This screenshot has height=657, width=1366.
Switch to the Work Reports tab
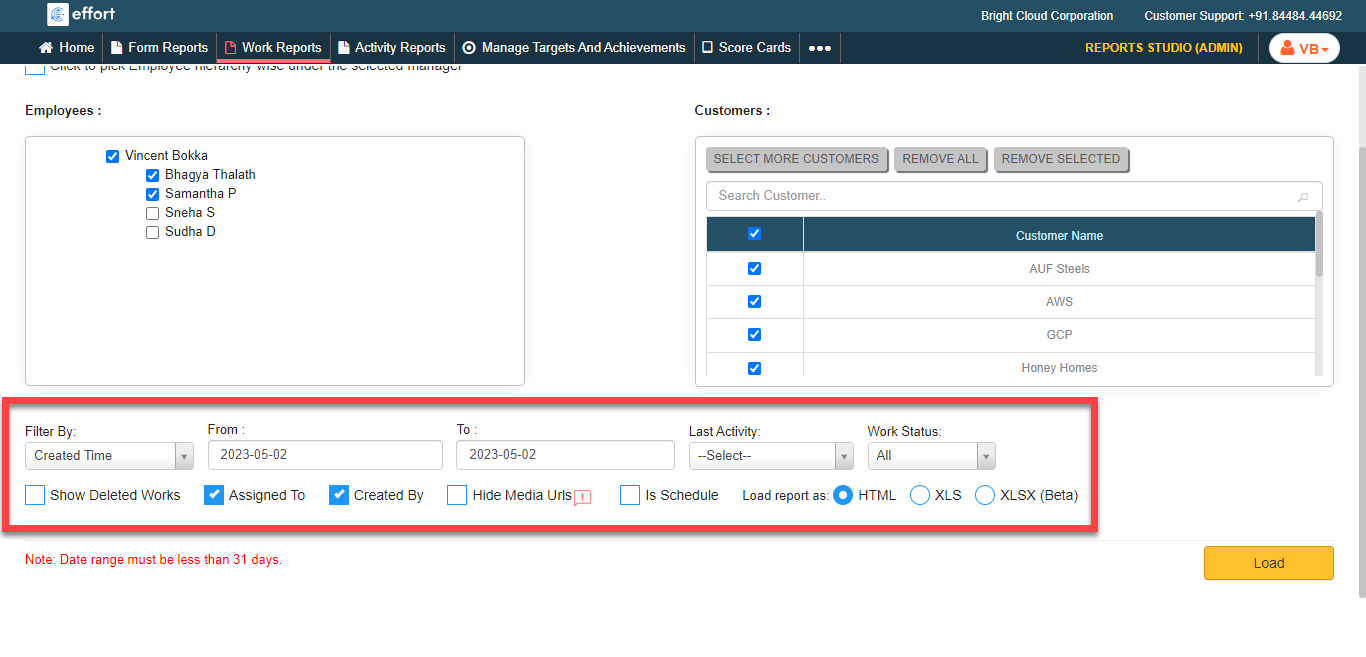click(273, 48)
